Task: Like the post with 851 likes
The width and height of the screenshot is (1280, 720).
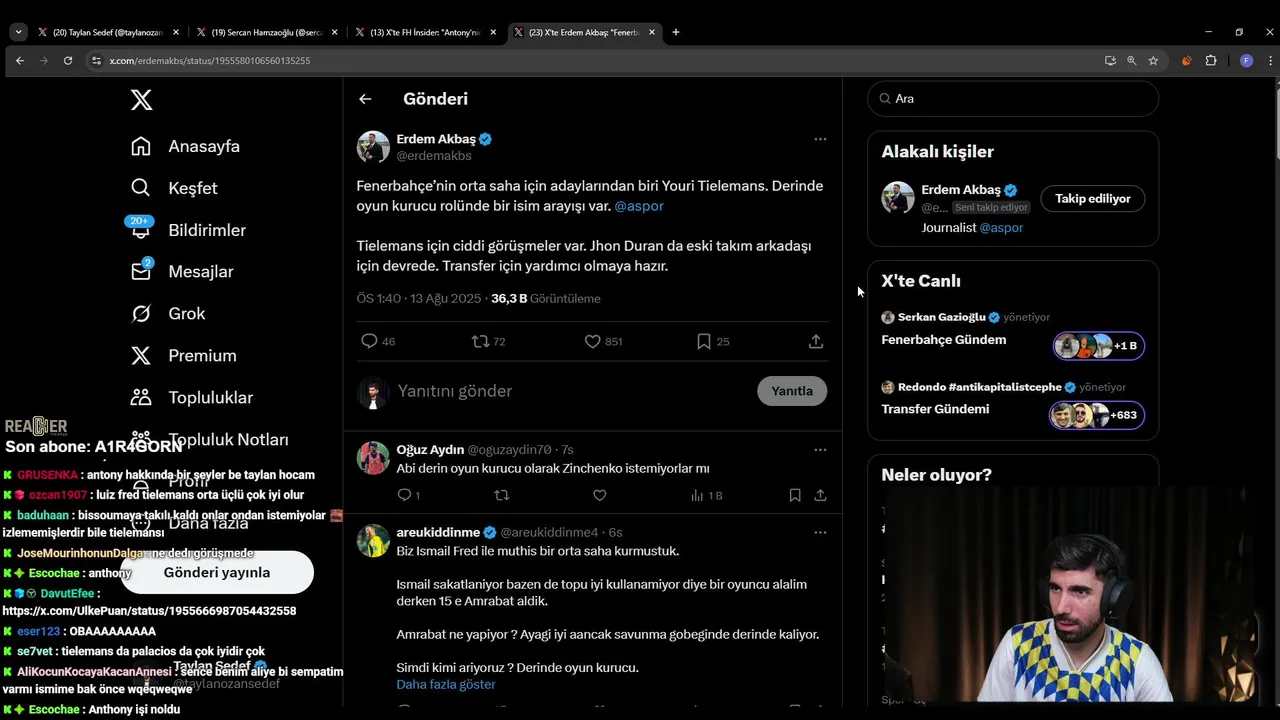Action: click(x=603, y=341)
